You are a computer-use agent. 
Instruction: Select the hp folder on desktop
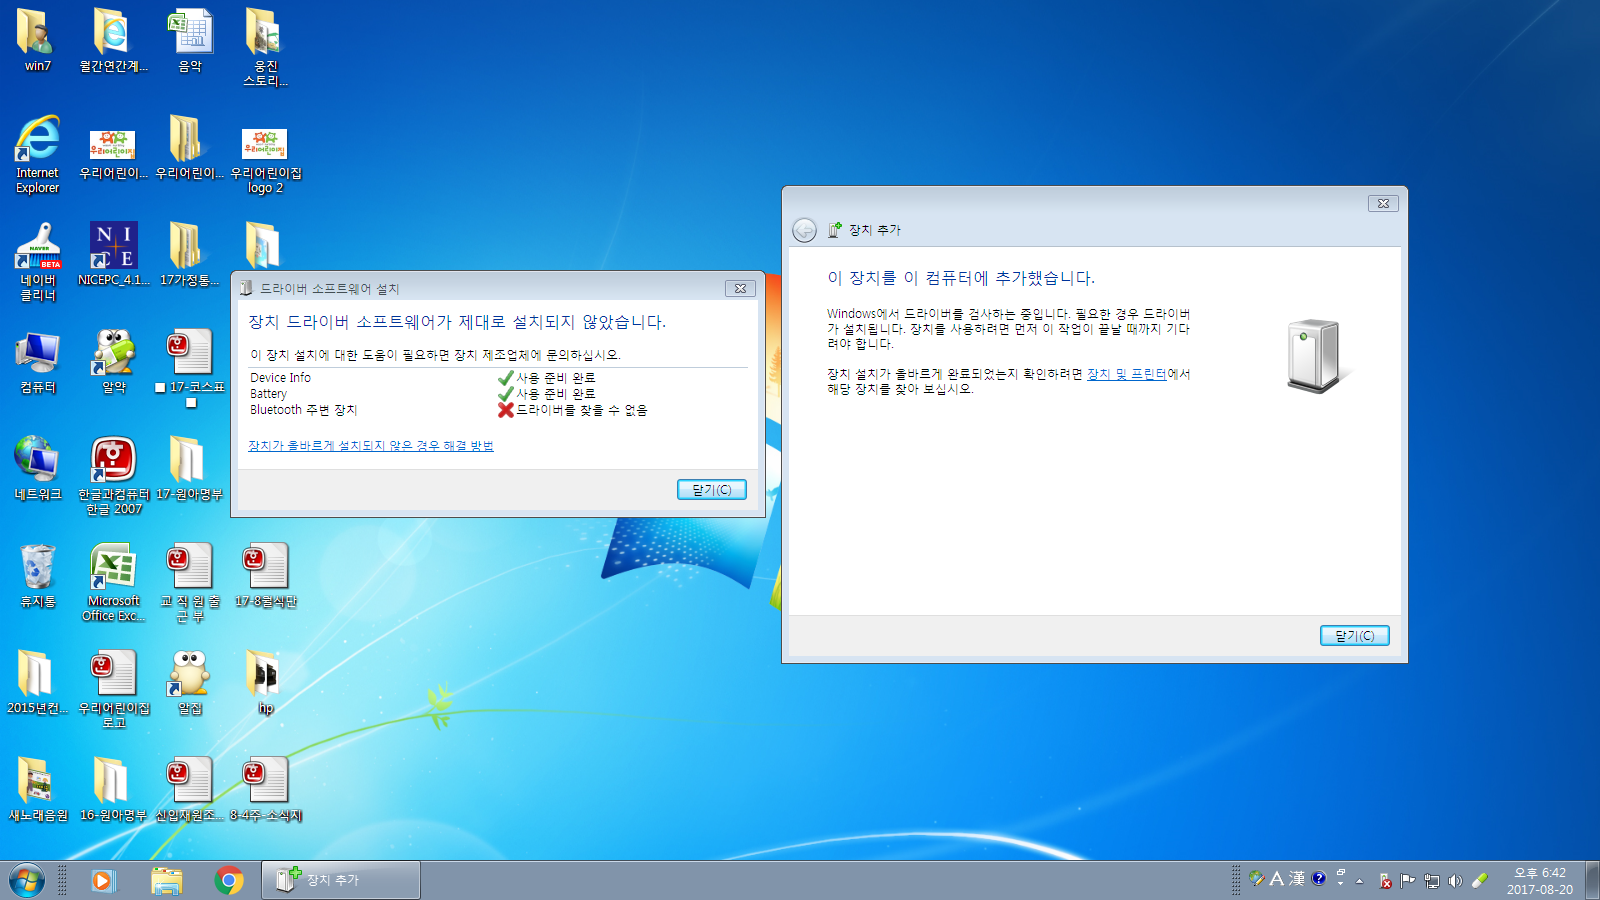[x=265, y=682]
